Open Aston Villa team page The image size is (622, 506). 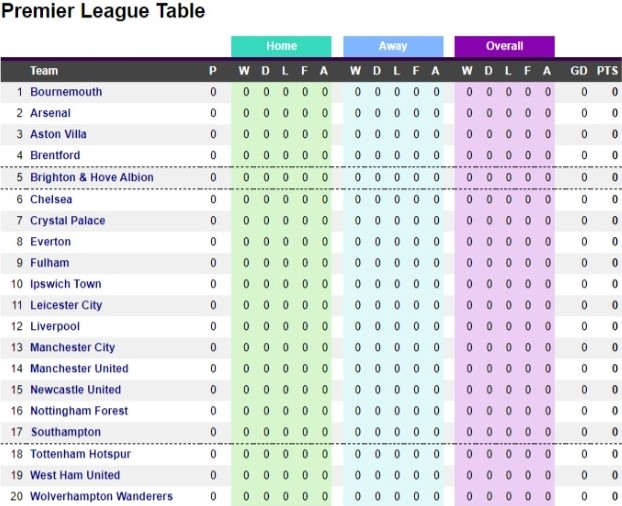point(58,134)
